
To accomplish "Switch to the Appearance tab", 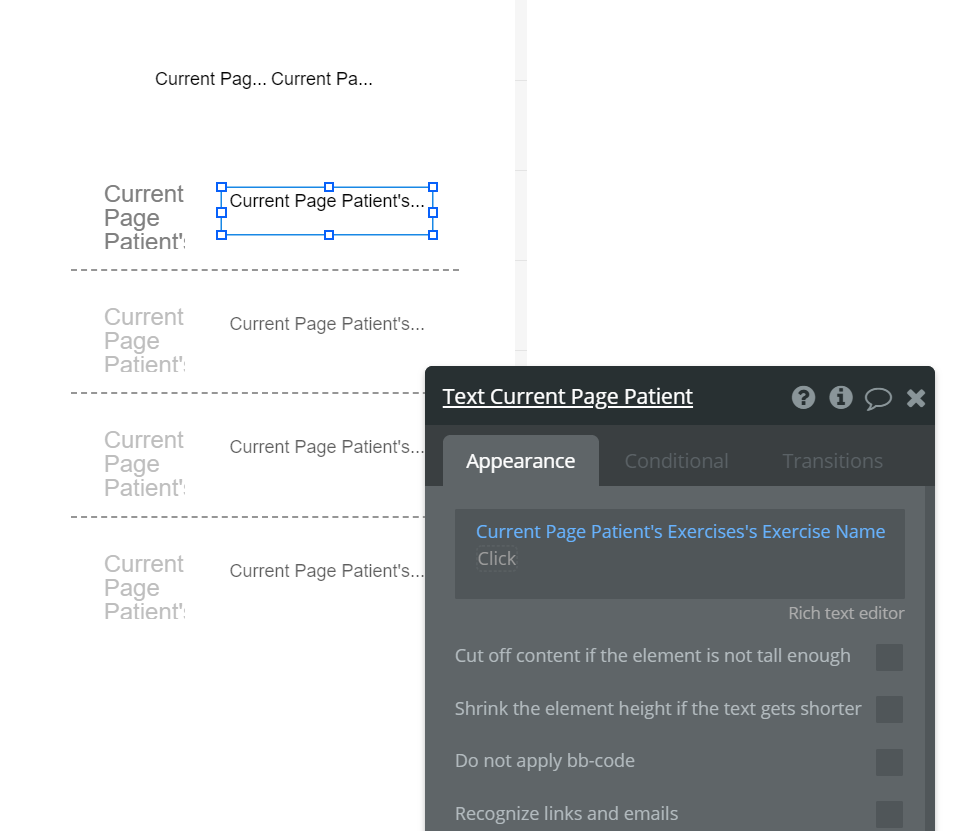I will pyautogui.click(x=520, y=461).
